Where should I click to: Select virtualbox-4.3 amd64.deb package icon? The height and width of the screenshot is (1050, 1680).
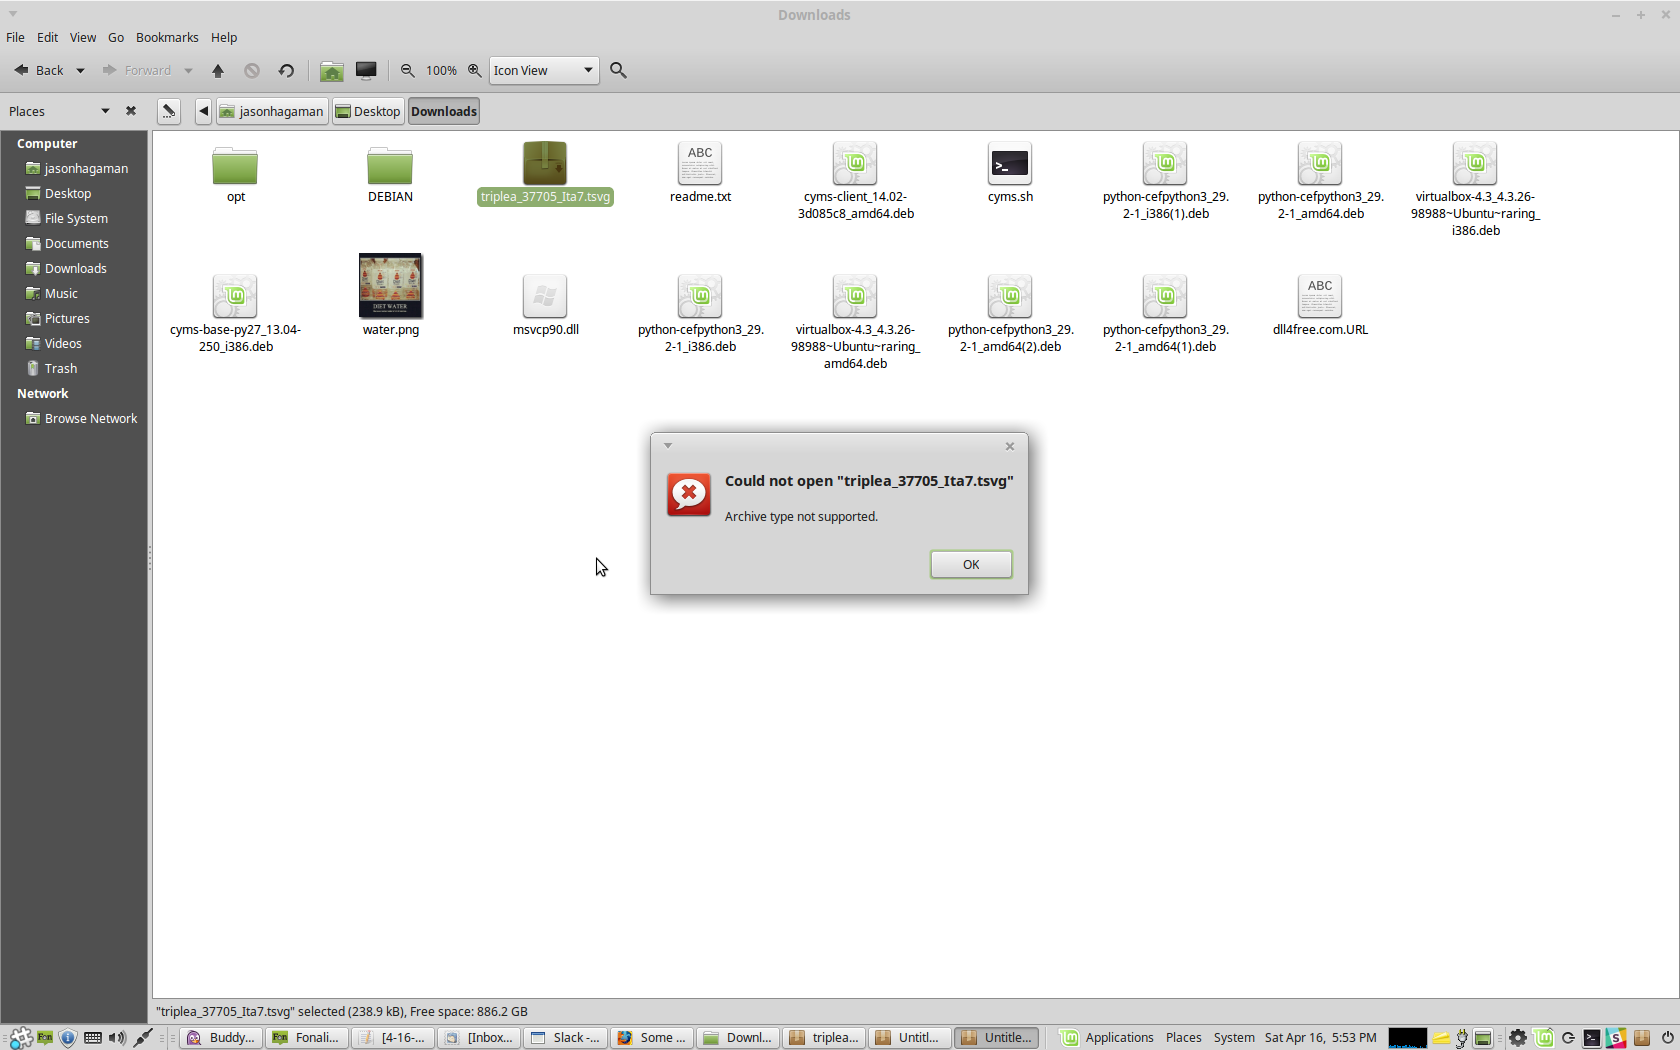tap(855, 296)
